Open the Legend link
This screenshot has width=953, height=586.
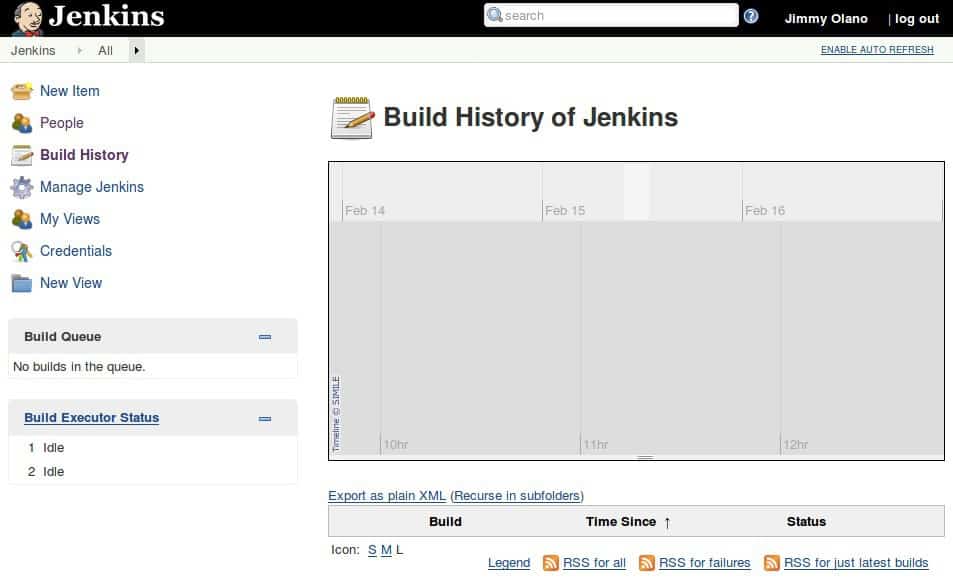509,563
